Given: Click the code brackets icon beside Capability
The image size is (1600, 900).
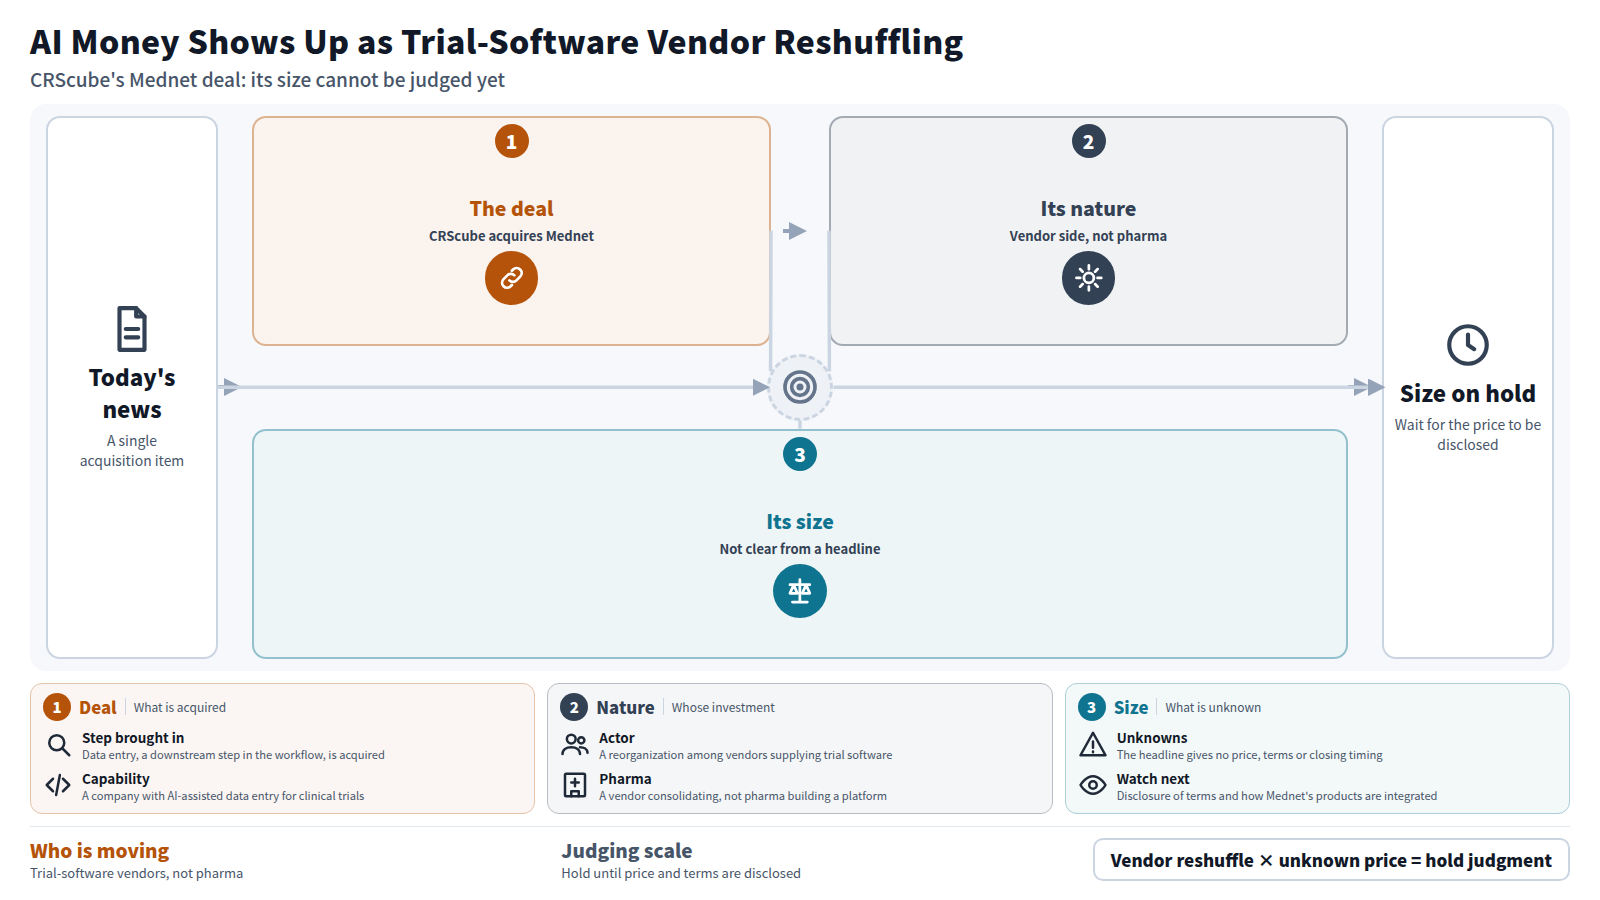Looking at the screenshot, I should click(58, 786).
